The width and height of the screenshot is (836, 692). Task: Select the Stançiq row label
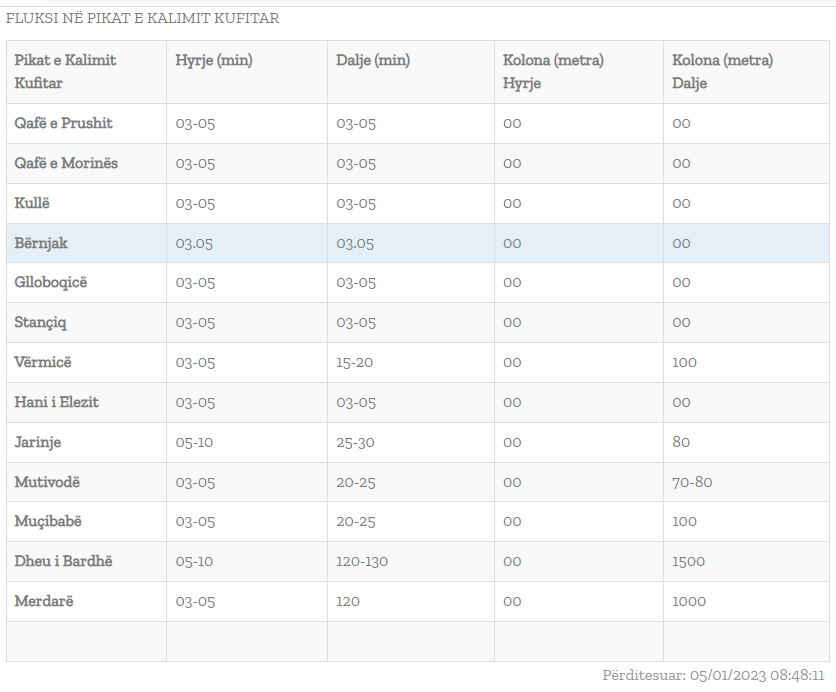click(x=41, y=322)
